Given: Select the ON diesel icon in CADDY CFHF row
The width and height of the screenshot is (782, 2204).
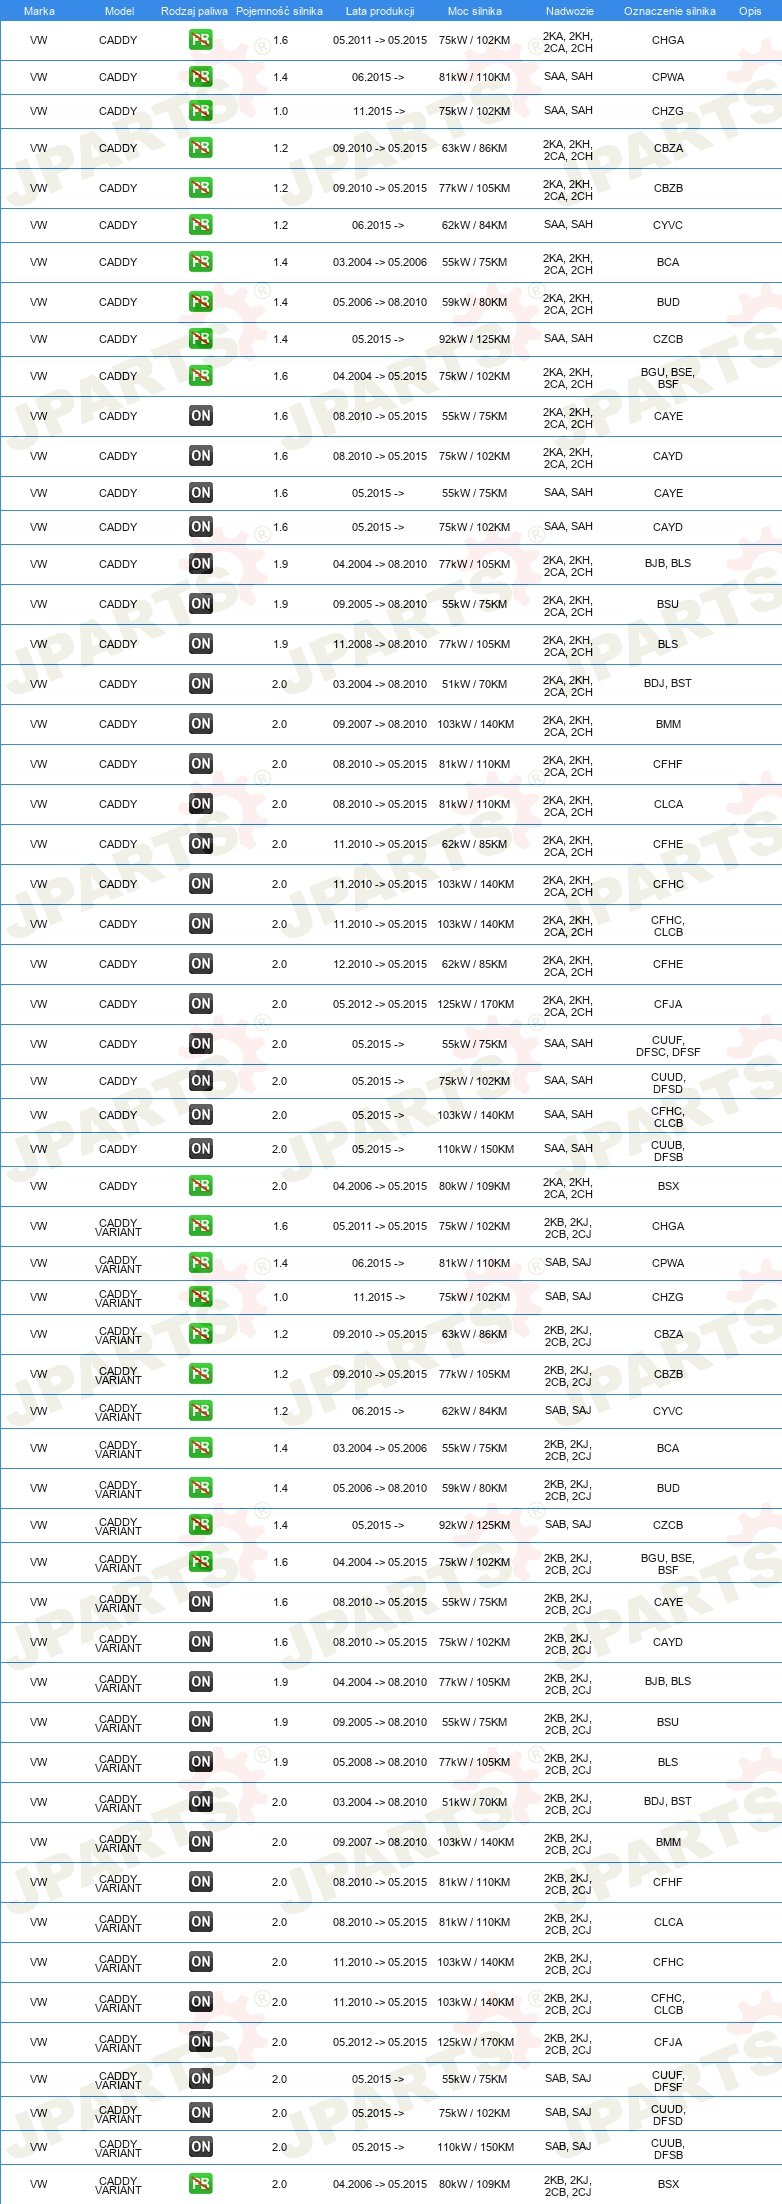Looking at the screenshot, I should (x=201, y=764).
